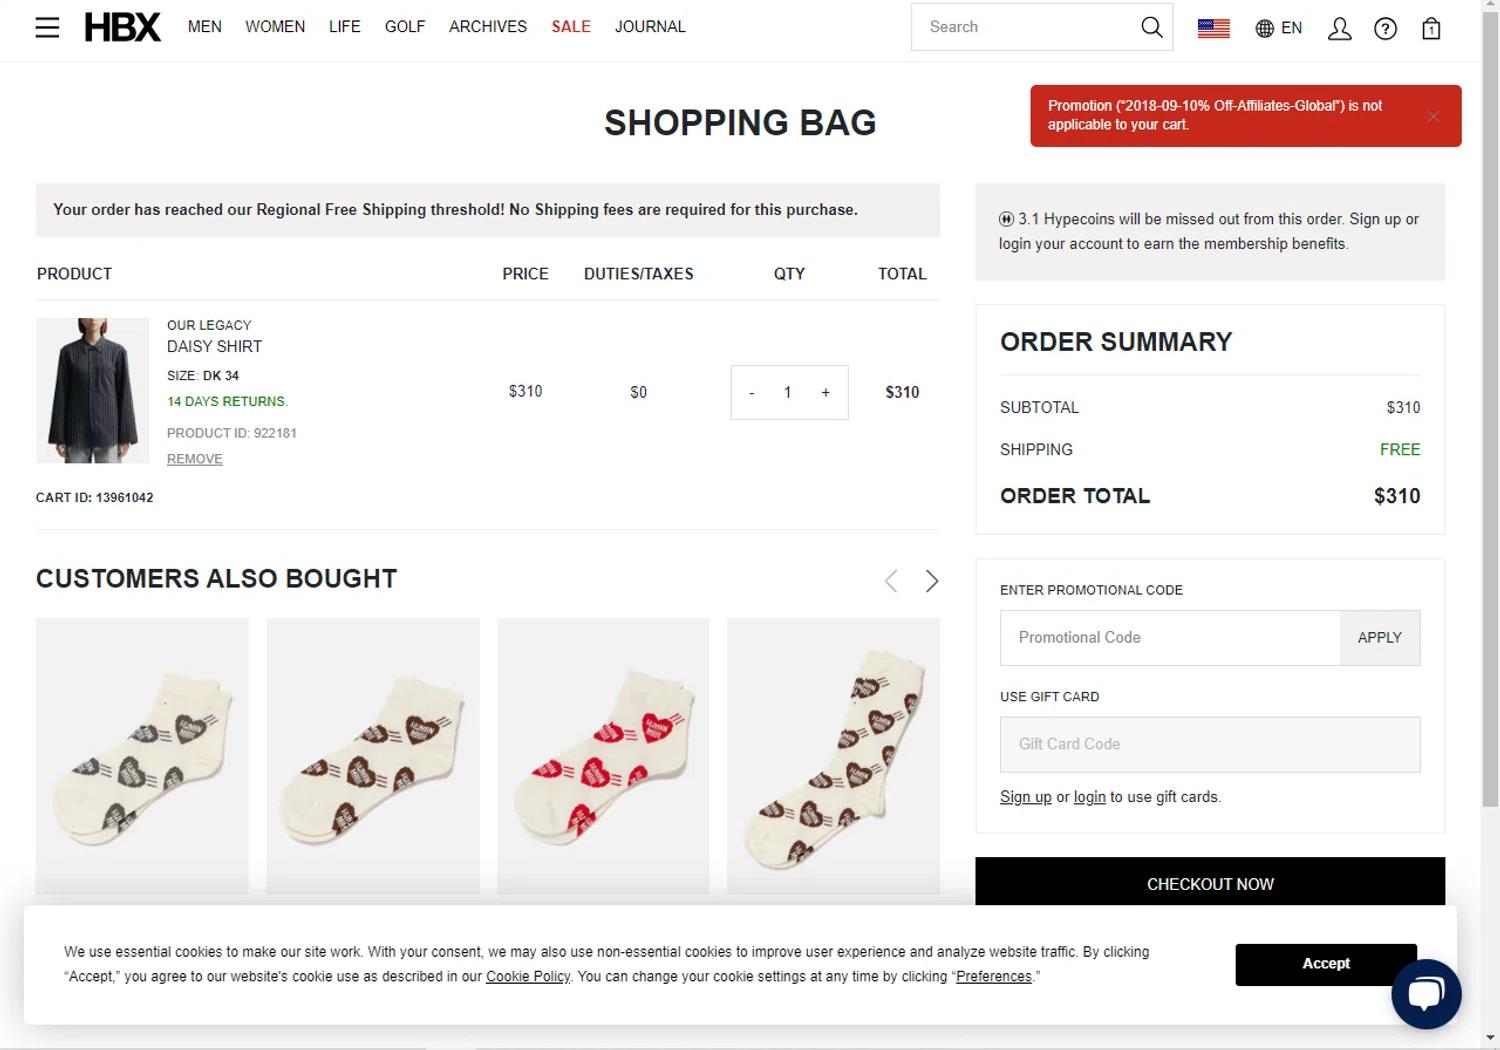Click the Promotional Code input field
Image resolution: width=1500 pixels, height=1050 pixels.
coord(1169,638)
